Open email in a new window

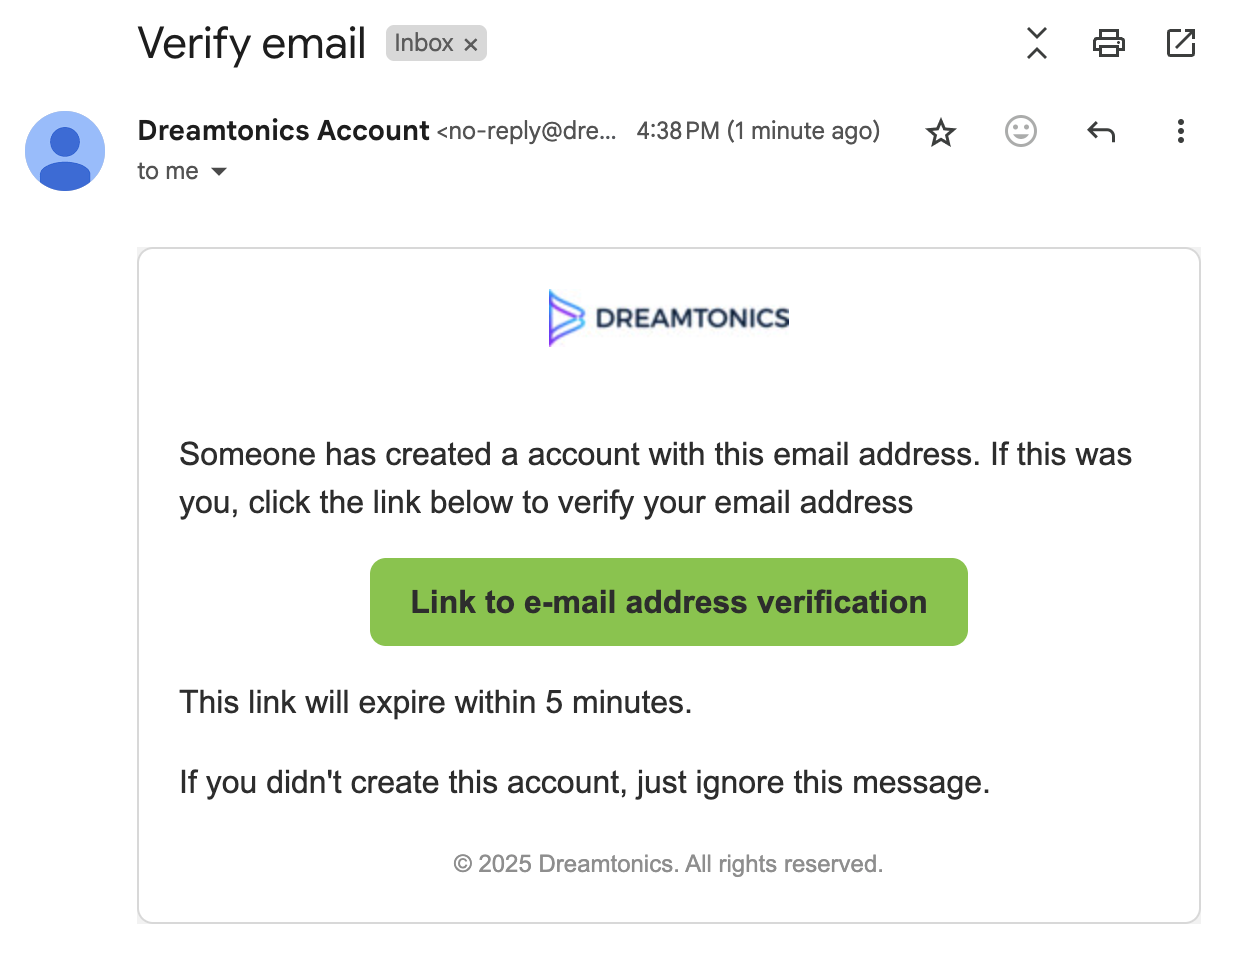1181,43
